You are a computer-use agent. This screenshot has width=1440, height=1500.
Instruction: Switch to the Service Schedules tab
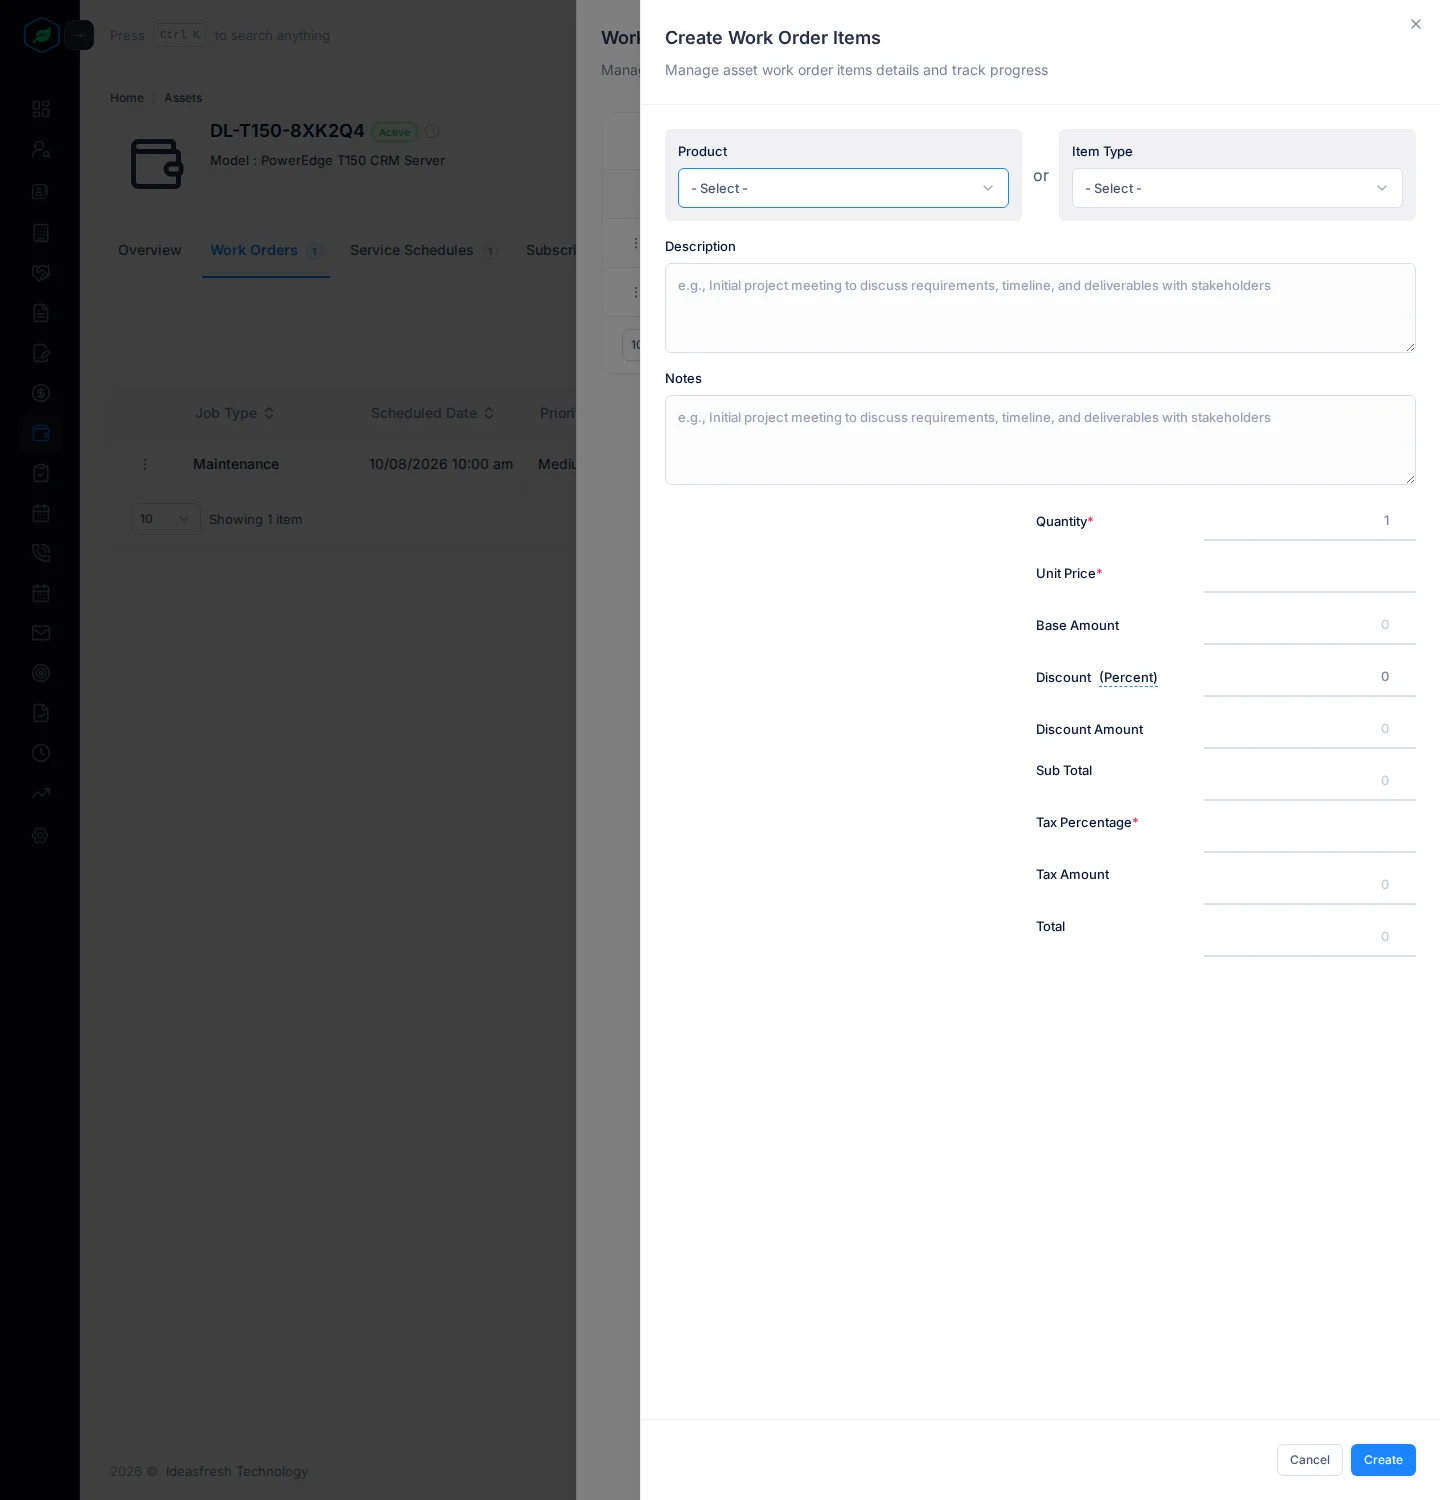click(423, 250)
